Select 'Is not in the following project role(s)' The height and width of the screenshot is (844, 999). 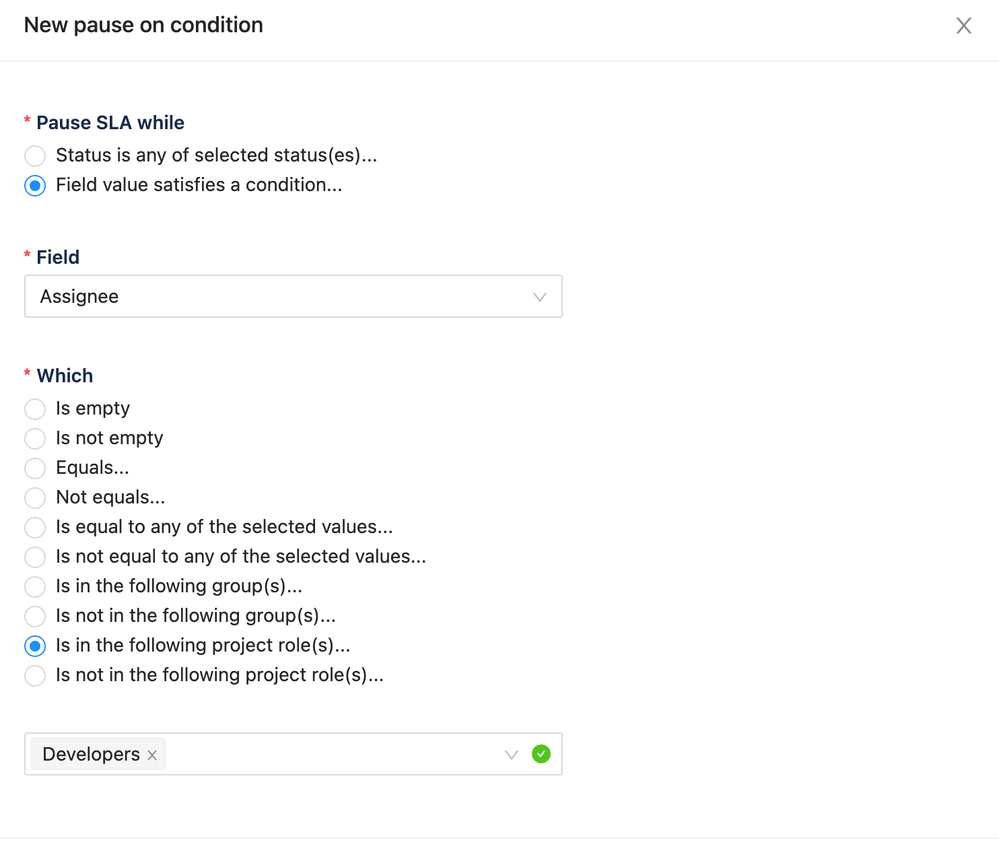[x=35, y=676]
